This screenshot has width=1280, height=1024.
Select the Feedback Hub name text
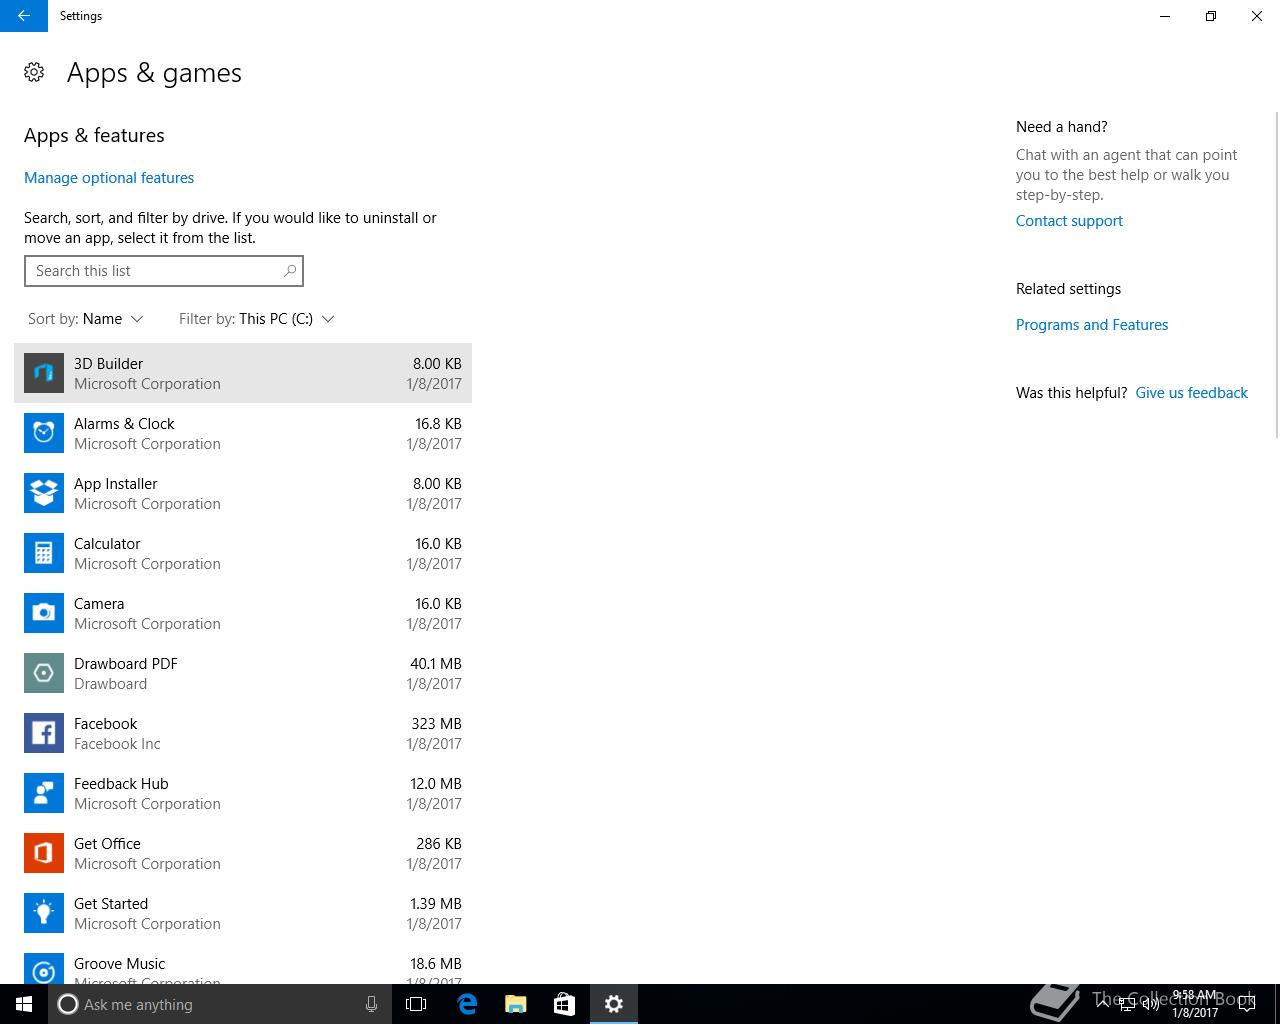(121, 784)
